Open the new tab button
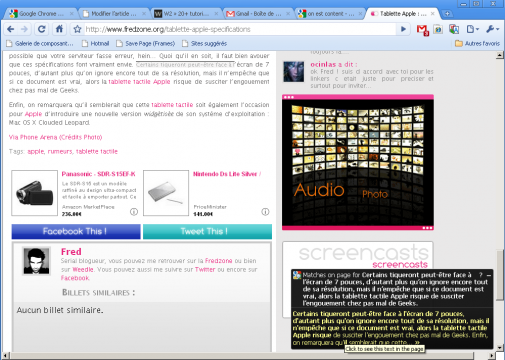The image size is (505, 360). tap(447, 14)
